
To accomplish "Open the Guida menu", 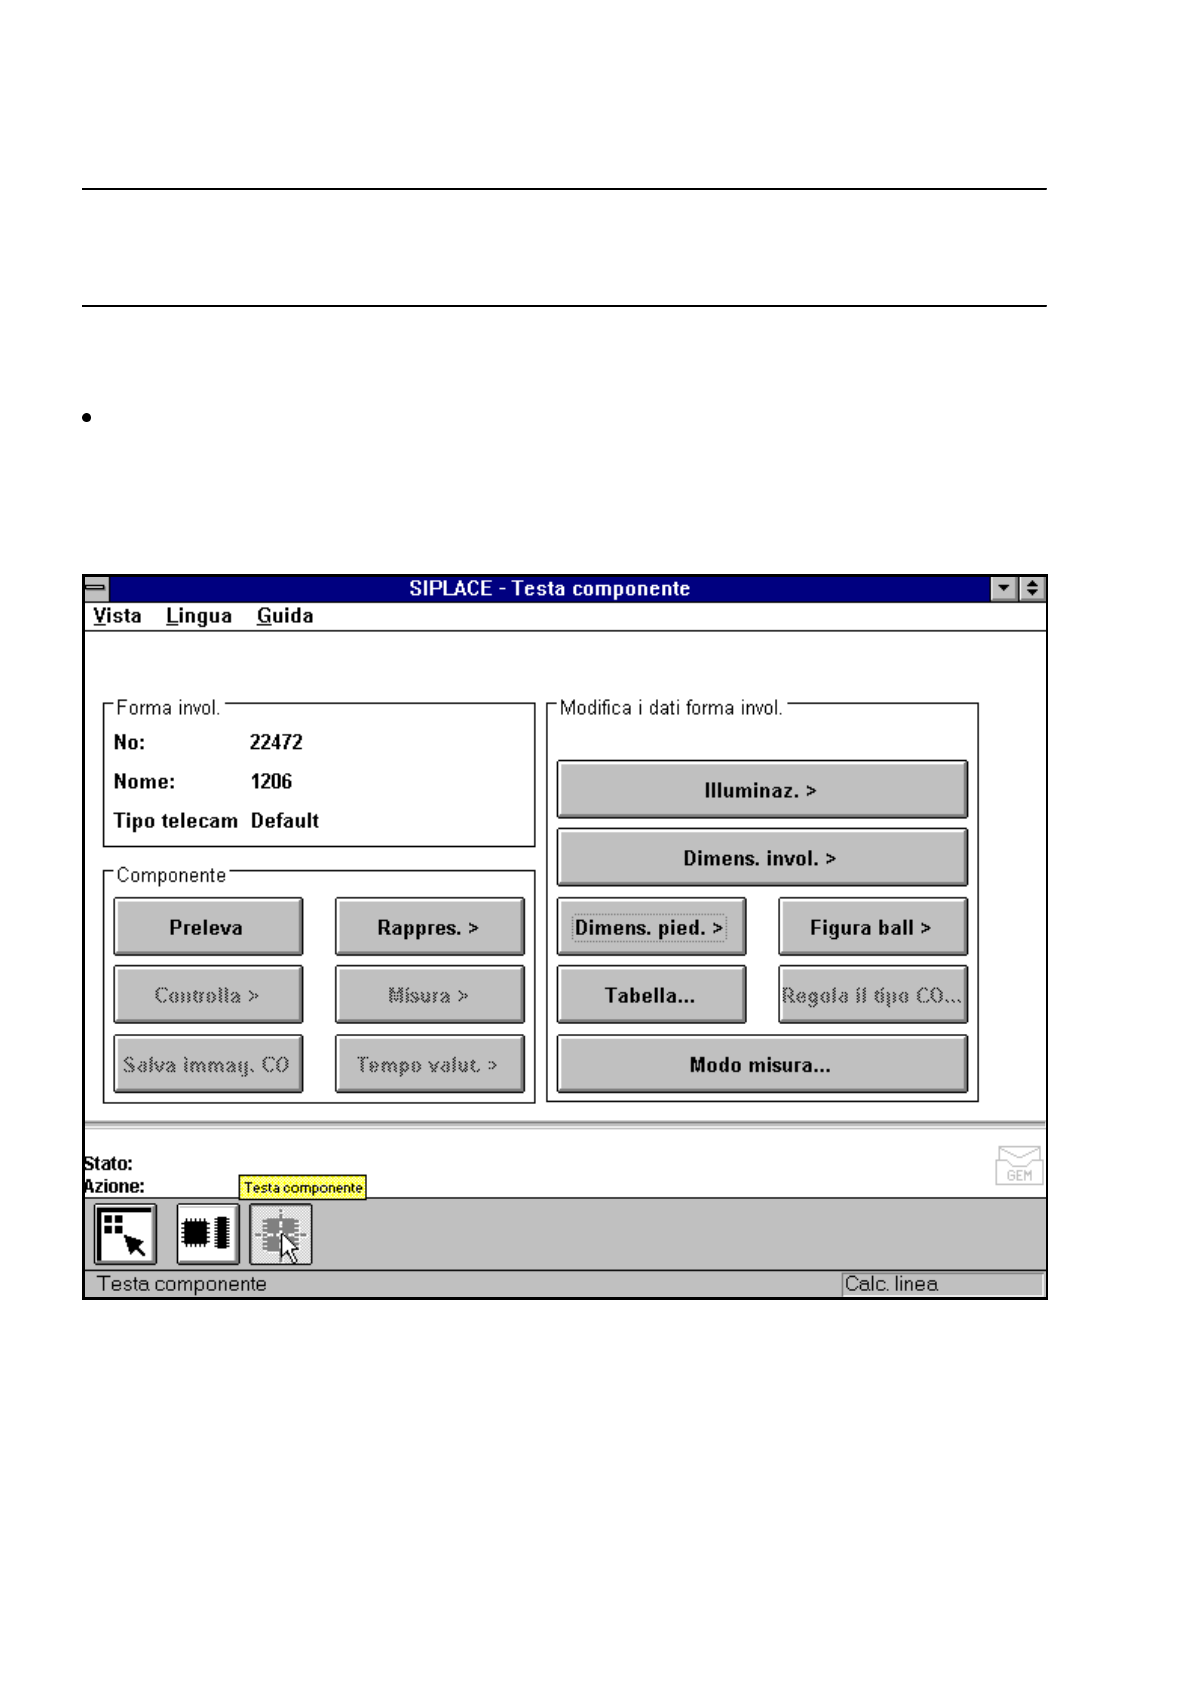I will pos(285,616).
